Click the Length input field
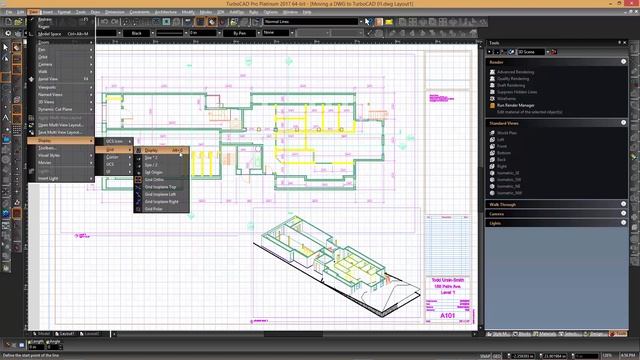This screenshot has width=640, height=360. tap(36, 347)
